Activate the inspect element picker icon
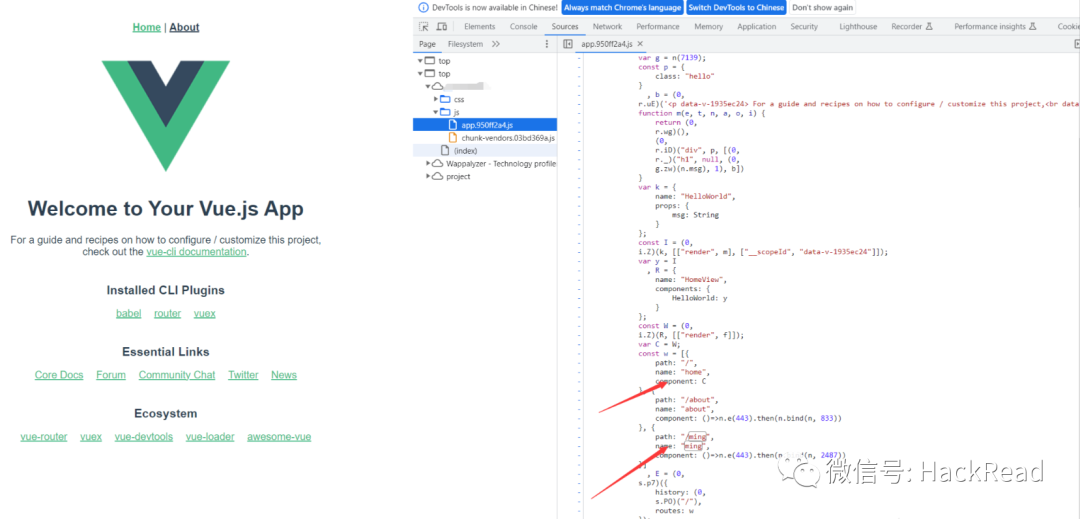 (x=424, y=27)
